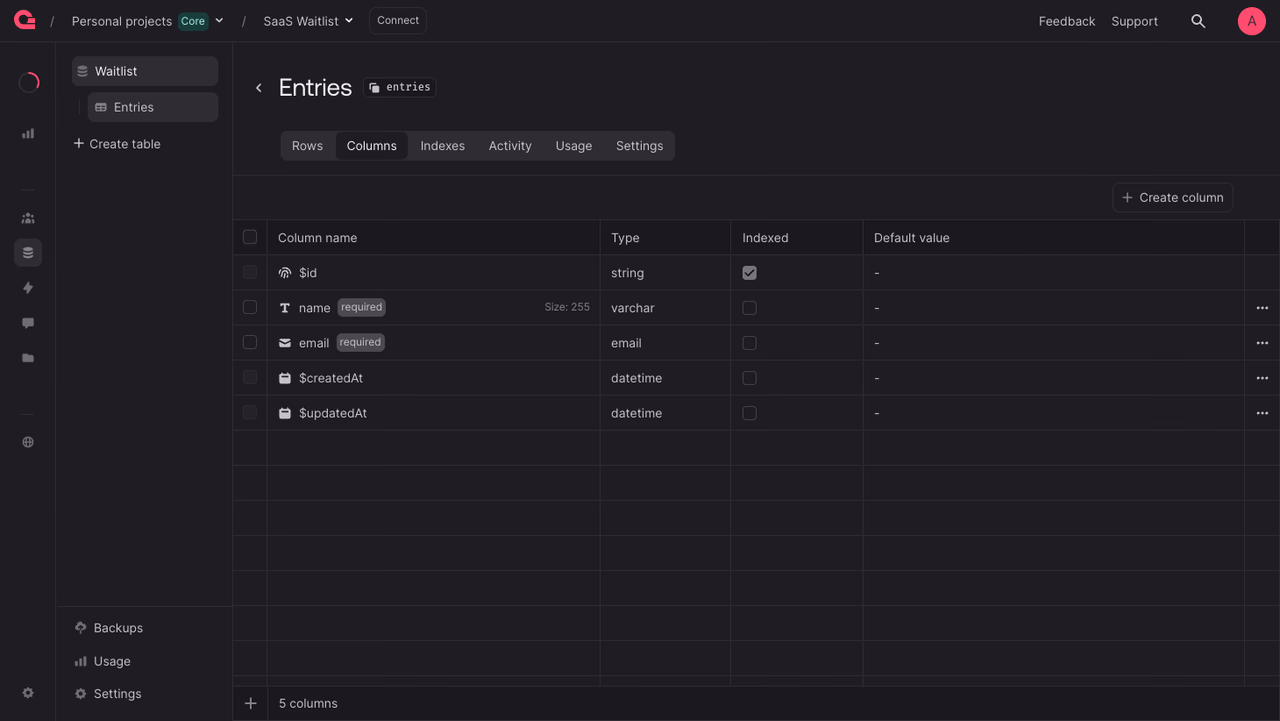This screenshot has height=721, width=1280.
Task: Click the 'Type' column header
Action: 625,238
